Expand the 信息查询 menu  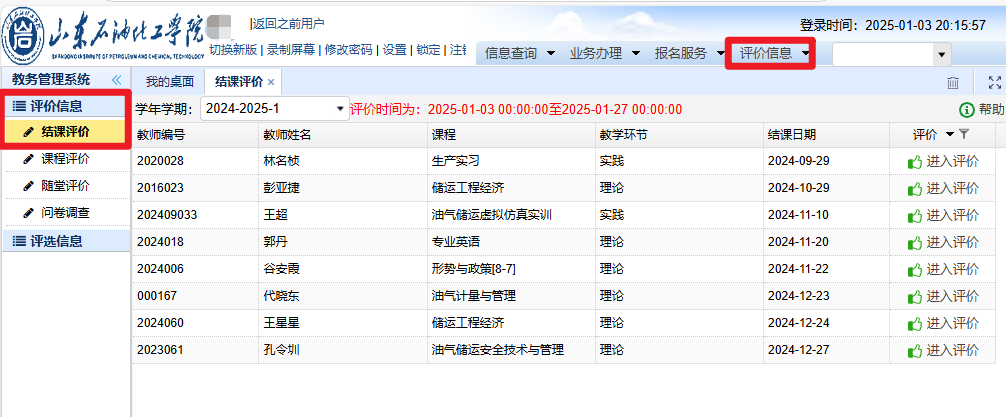pyautogui.click(x=520, y=53)
